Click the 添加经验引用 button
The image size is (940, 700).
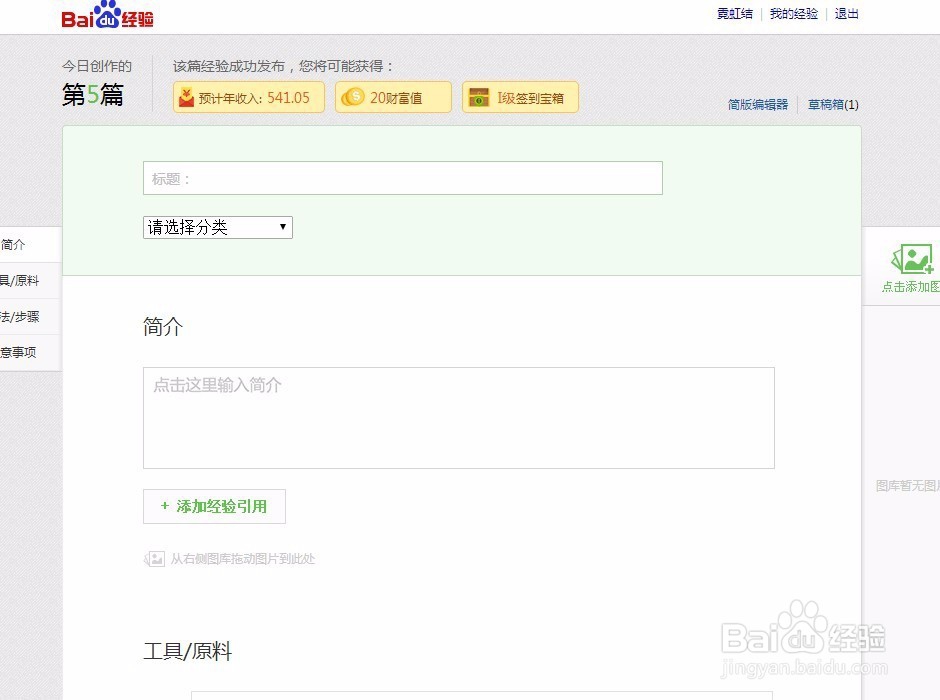(x=213, y=507)
